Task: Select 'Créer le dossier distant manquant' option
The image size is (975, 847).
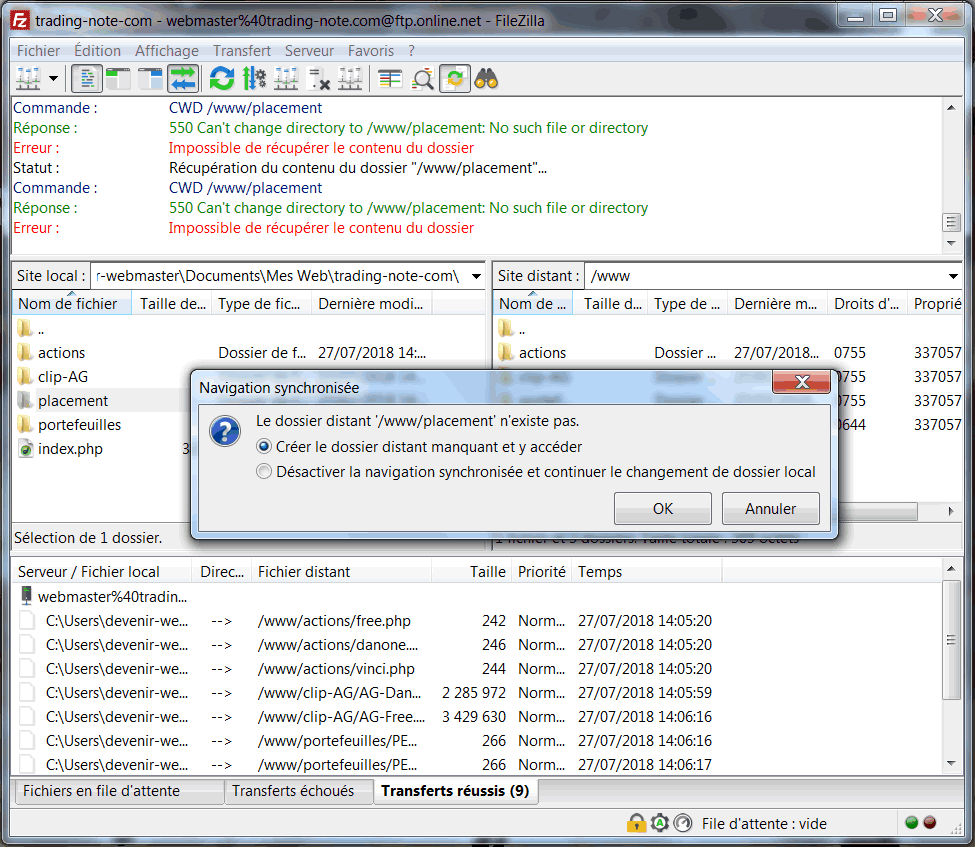Action: (419, 447)
